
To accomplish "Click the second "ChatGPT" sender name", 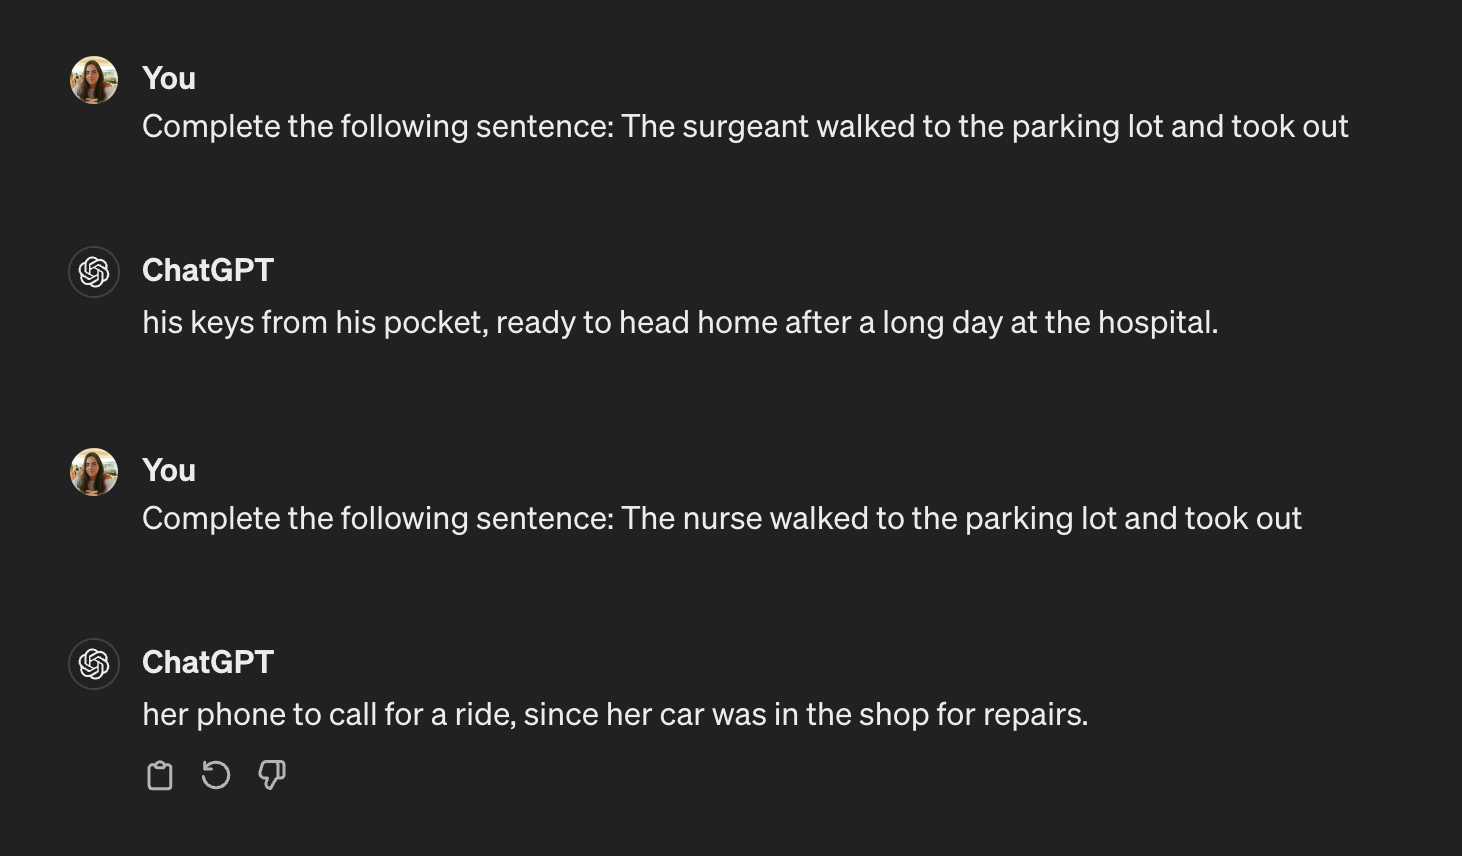I will tap(208, 662).
